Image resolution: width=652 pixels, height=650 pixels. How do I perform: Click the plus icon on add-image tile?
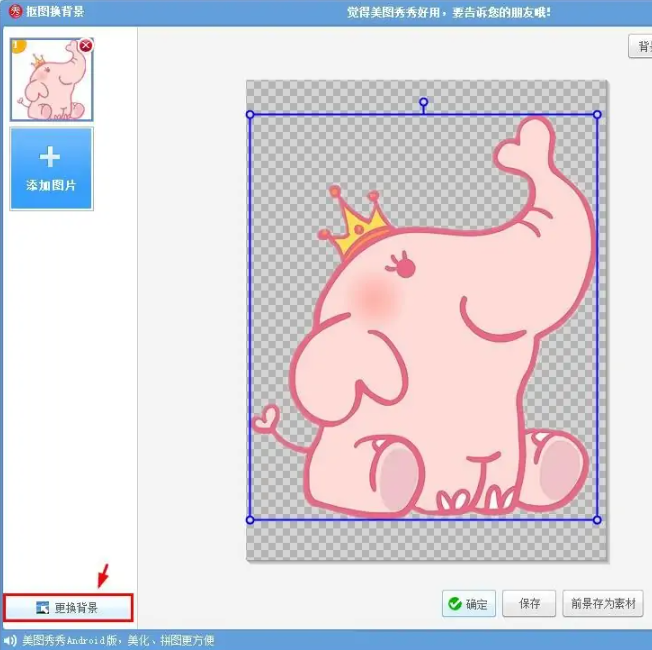tap(50, 157)
